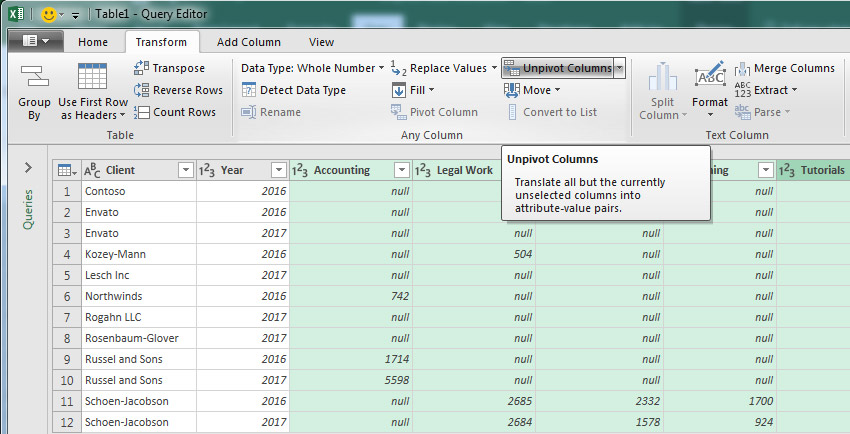Click the Lesch Inc client cell
The height and width of the screenshot is (434, 850).
click(139, 275)
